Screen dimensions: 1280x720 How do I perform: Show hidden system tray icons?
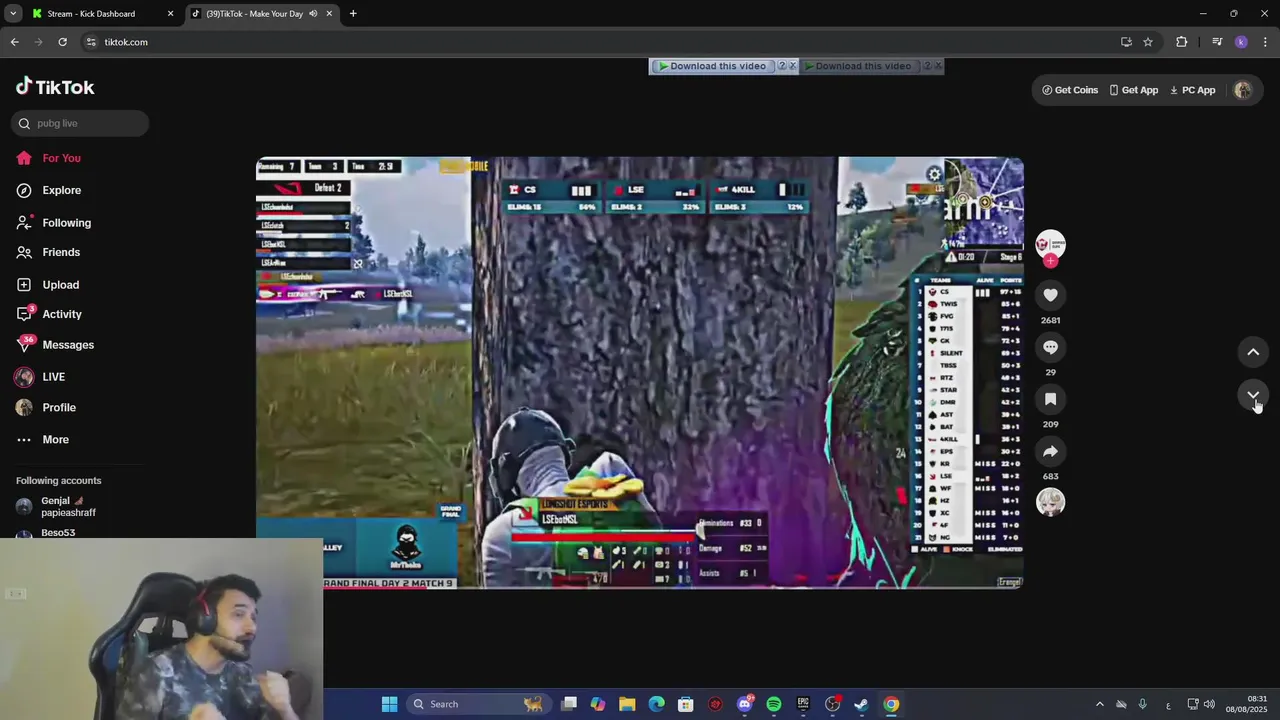pyautogui.click(x=1099, y=704)
